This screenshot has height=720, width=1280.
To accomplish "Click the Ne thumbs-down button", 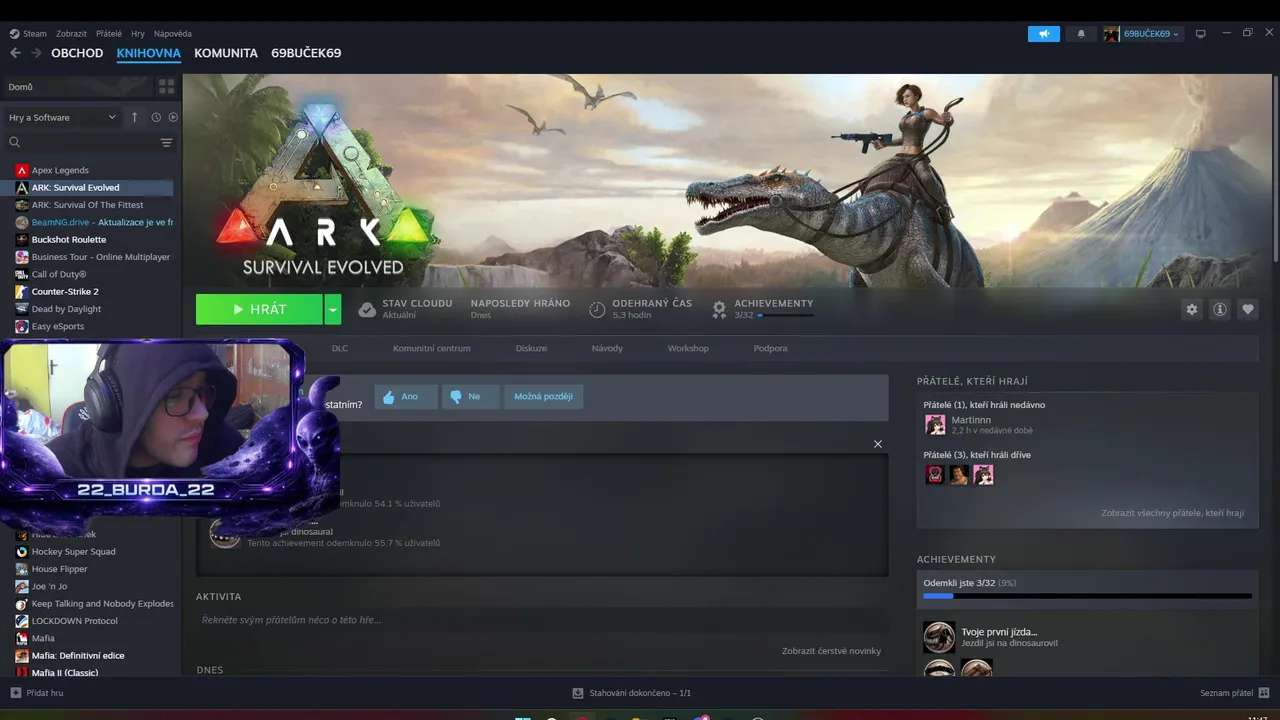I will tap(470, 397).
